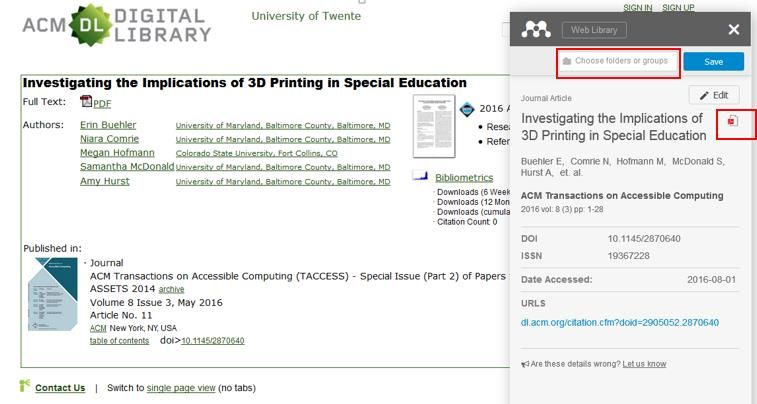Click the Contact Us link
Image resolution: width=757 pixels, height=404 pixels.
[x=60, y=388]
